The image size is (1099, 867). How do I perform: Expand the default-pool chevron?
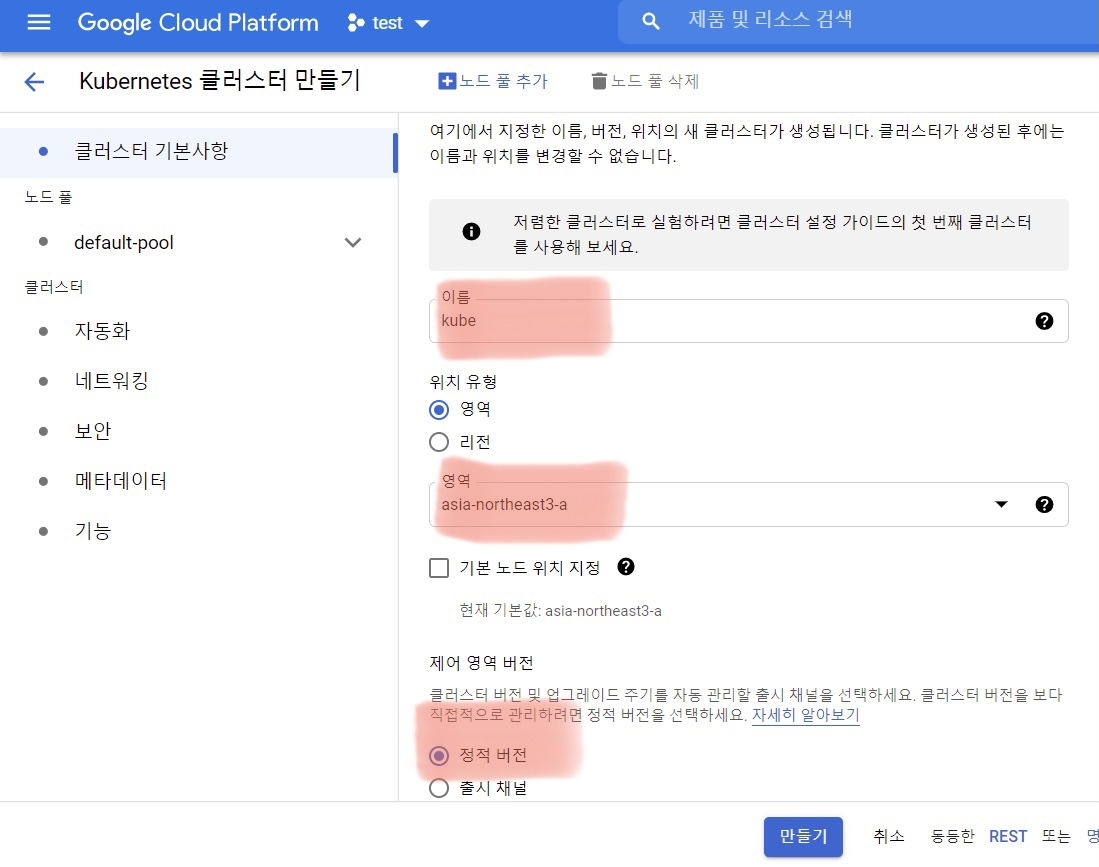tap(353, 243)
